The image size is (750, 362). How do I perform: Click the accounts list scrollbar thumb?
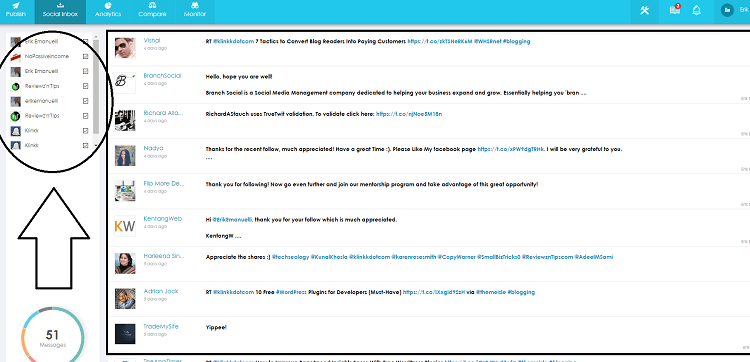[96, 86]
